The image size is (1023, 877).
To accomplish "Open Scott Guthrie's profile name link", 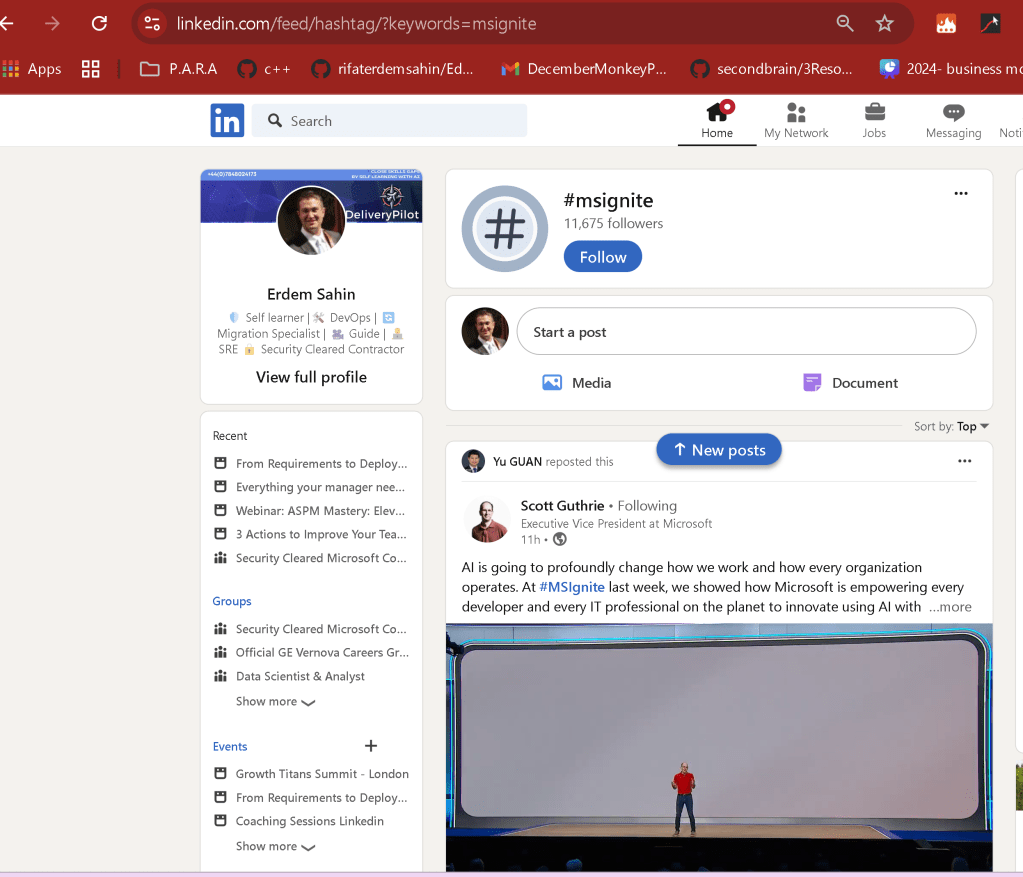I will [x=562, y=506].
